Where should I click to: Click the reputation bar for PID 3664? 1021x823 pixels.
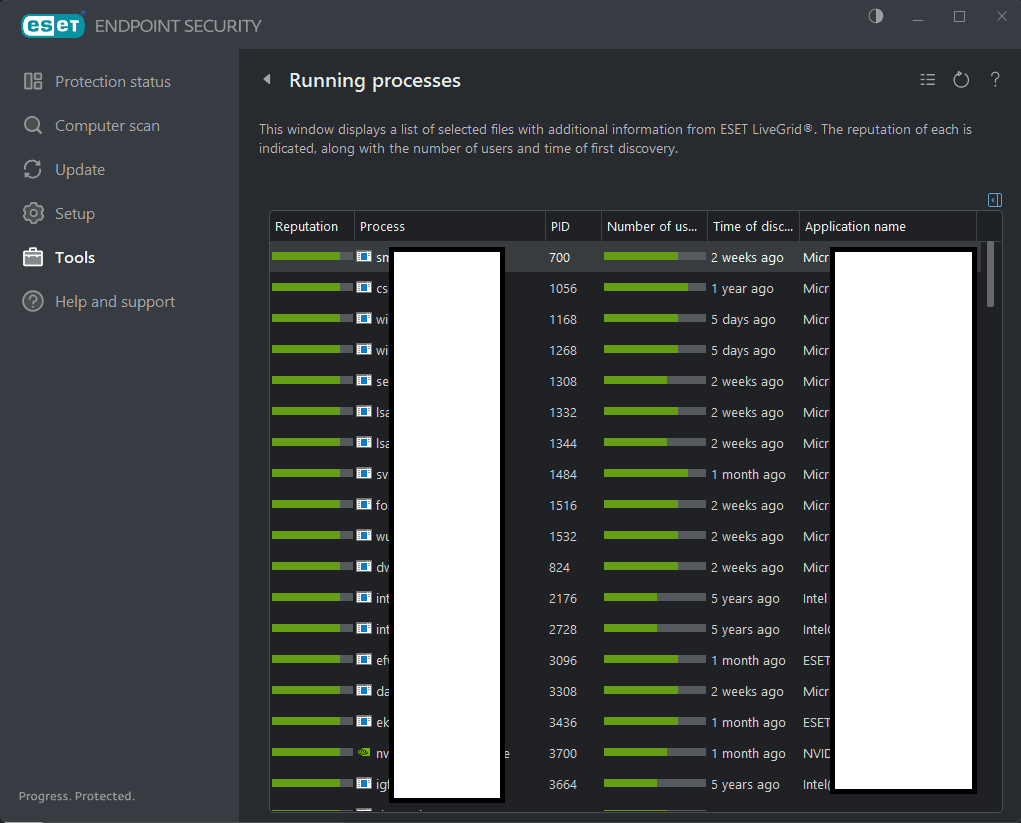[312, 783]
